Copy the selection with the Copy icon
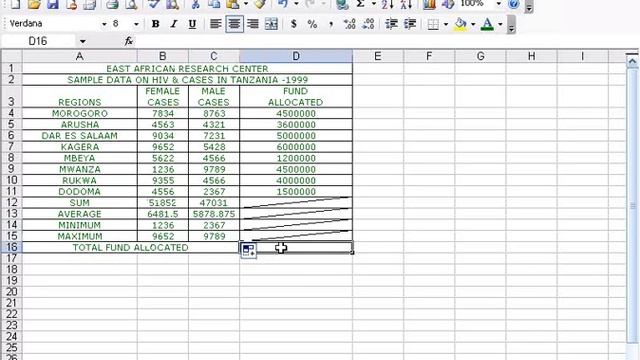Image resolution: width=640 pixels, height=360 pixels. coord(214,4)
